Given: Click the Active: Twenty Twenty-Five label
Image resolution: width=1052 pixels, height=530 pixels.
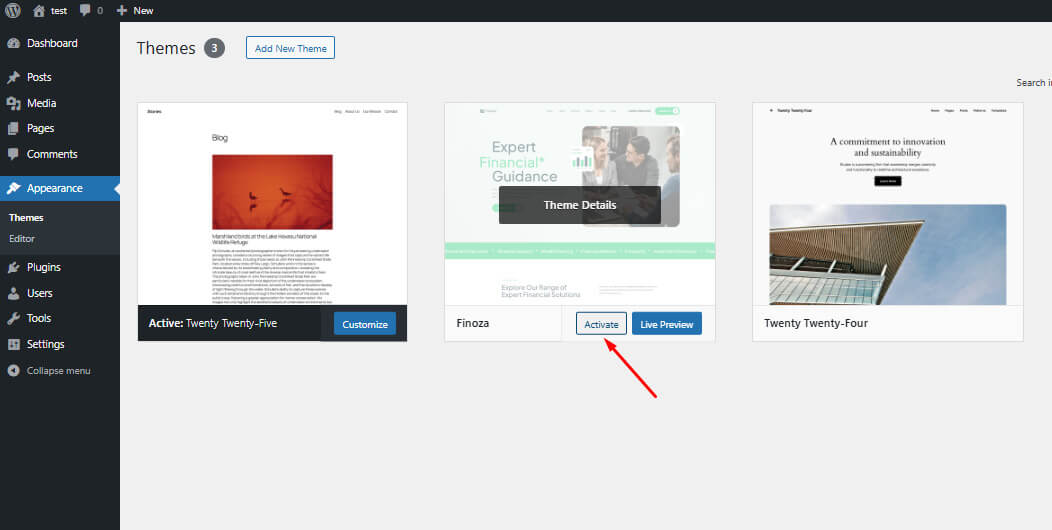Looking at the screenshot, I should pyautogui.click(x=213, y=323).
